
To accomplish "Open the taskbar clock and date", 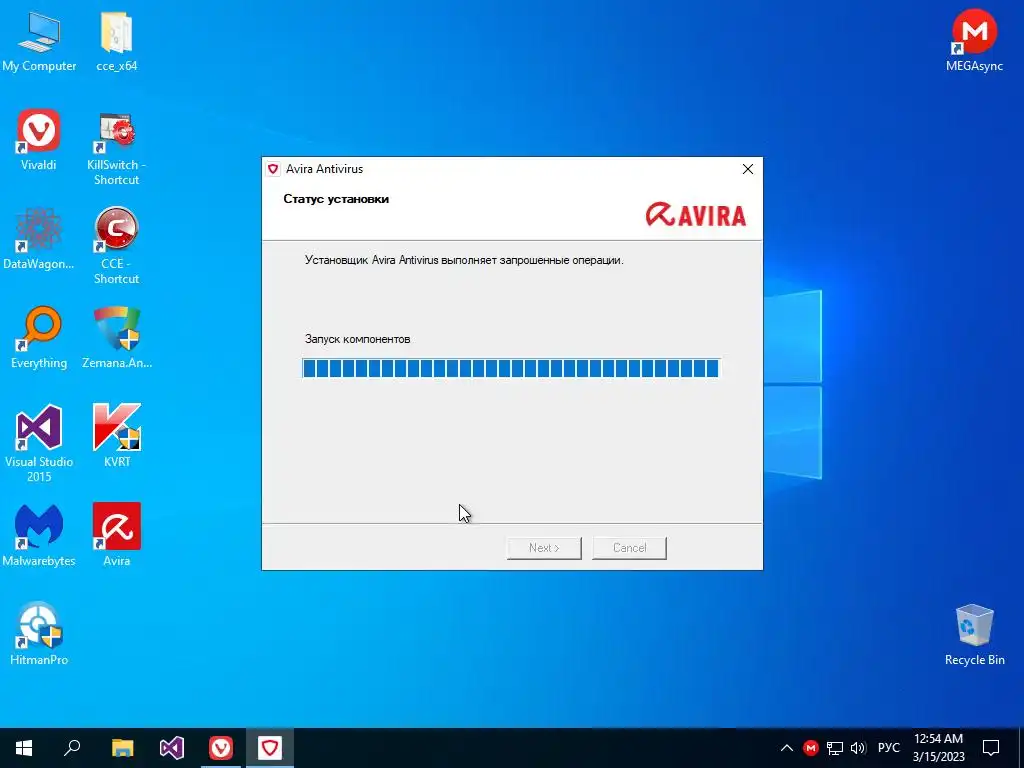I will [x=938, y=748].
